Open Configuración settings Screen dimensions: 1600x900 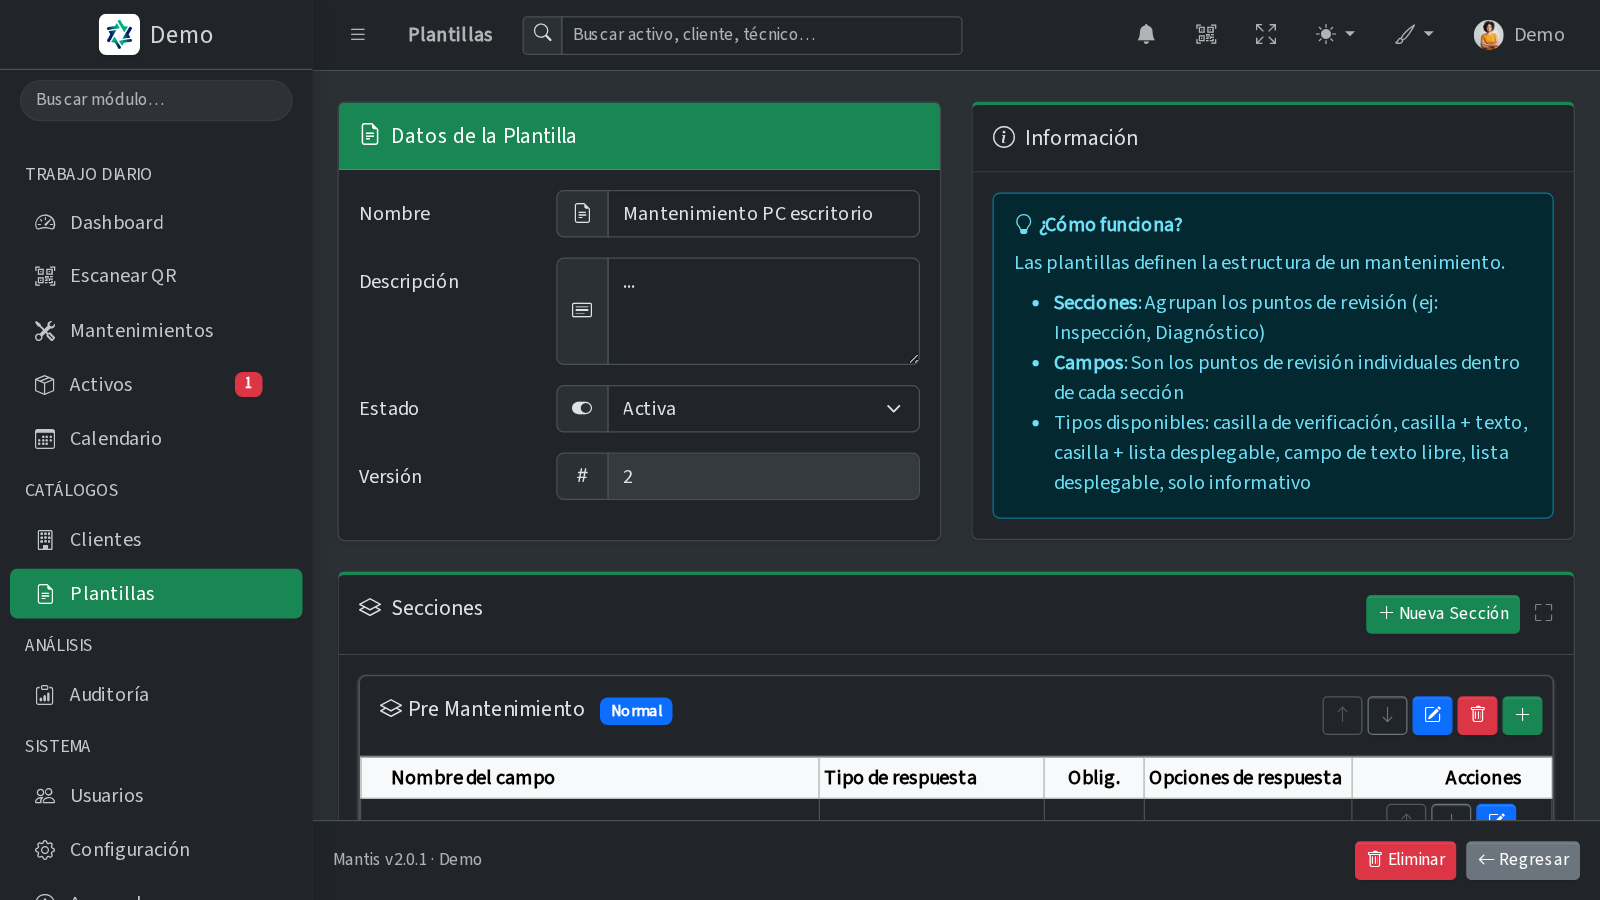(x=156, y=849)
